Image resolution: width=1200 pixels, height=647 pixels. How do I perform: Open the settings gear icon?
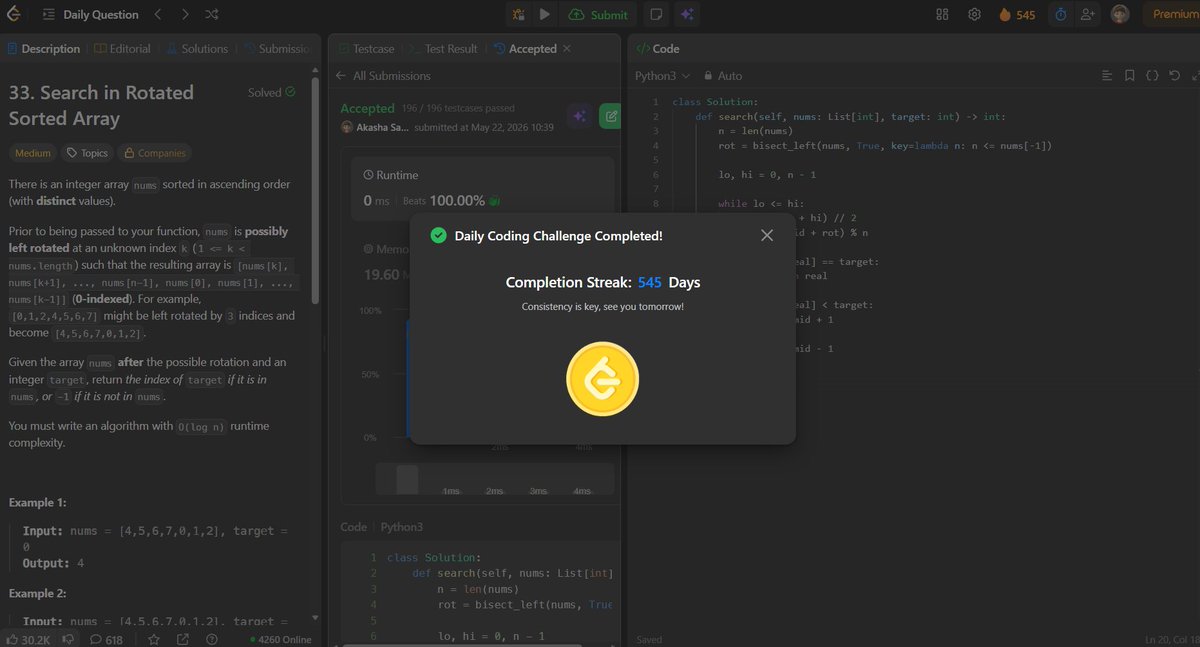[x=974, y=14]
